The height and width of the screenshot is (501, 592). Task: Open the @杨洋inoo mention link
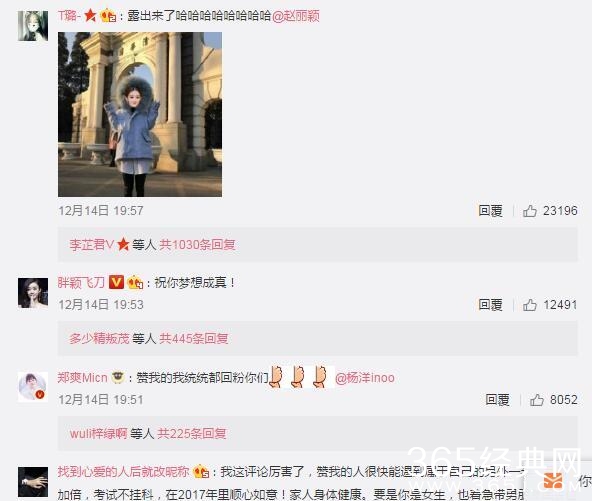pyautogui.click(x=365, y=378)
